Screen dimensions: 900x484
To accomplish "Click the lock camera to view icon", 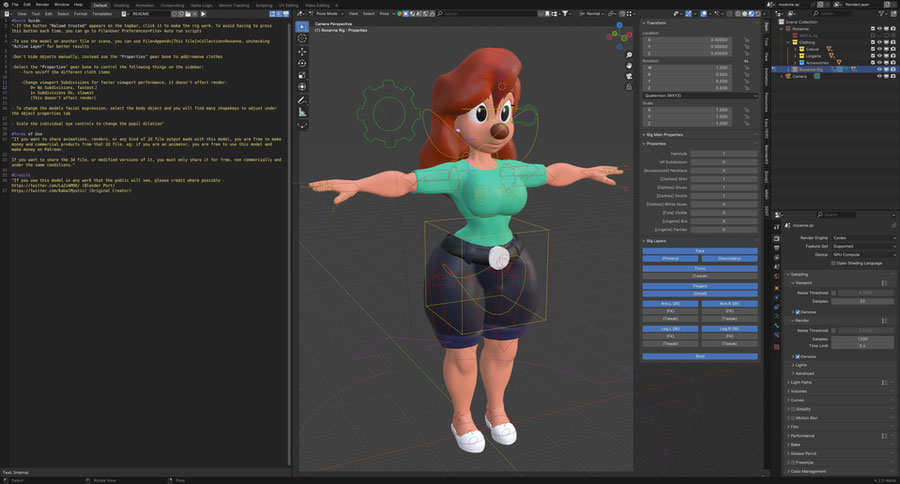I will coord(629,87).
